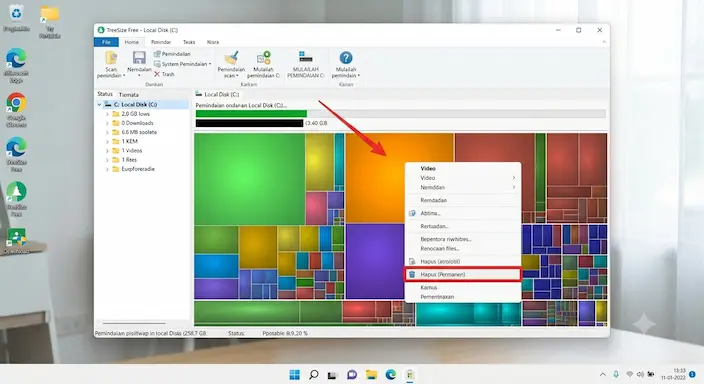
Task: Click the Scan pemindain folder icon
Action: point(111,58)
